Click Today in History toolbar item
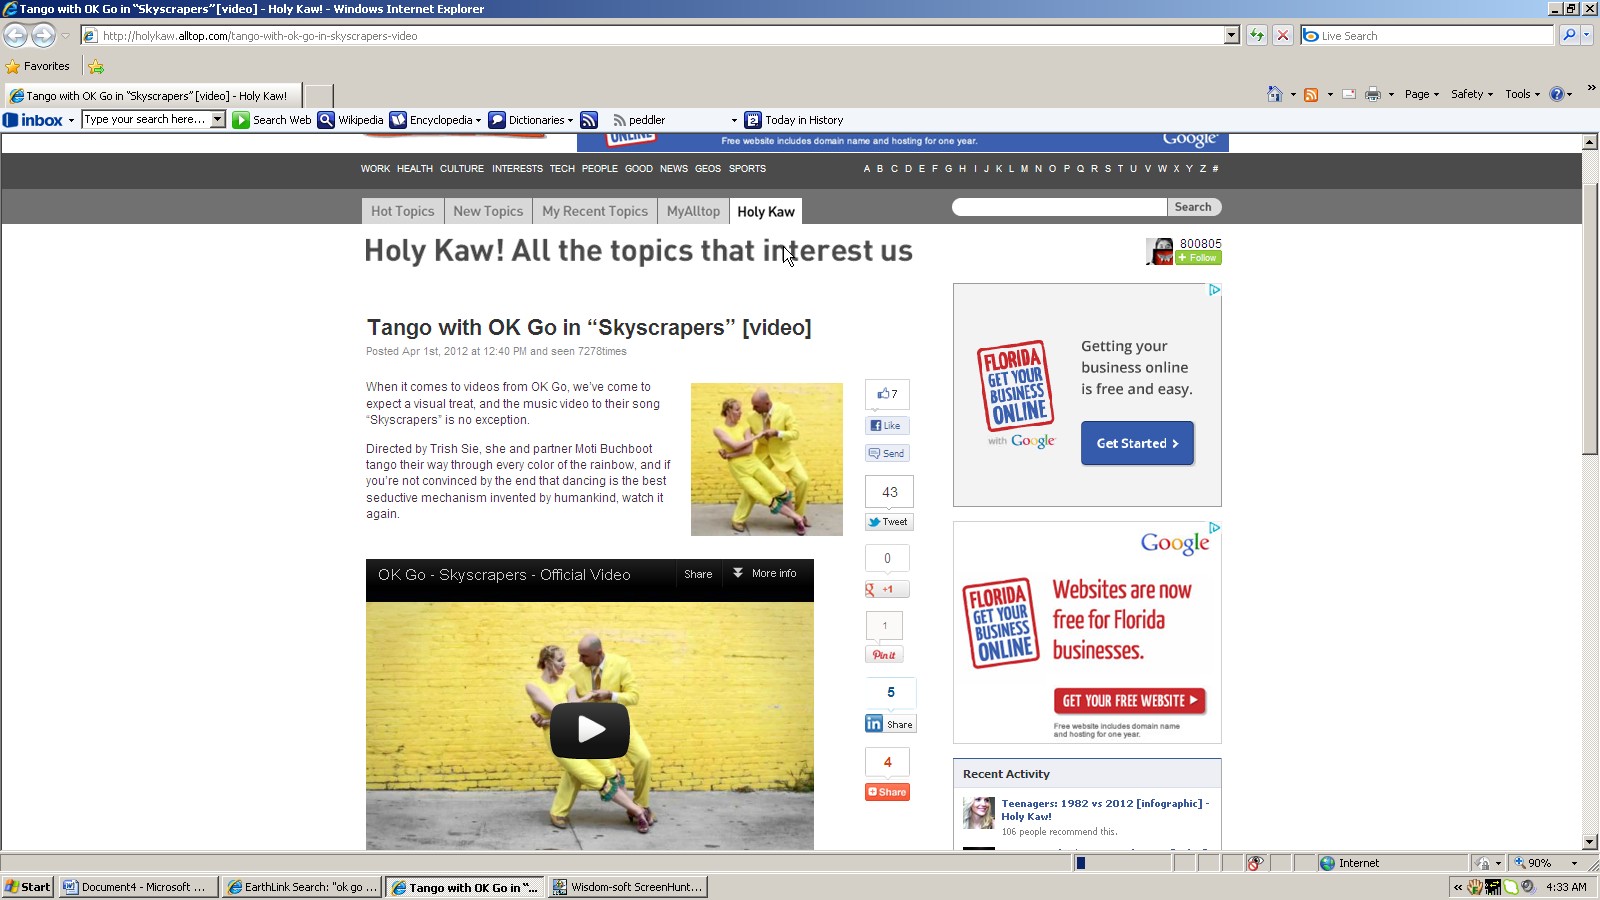The width and height of the screenshot is (1600, 900). click(x=794, y=120)
